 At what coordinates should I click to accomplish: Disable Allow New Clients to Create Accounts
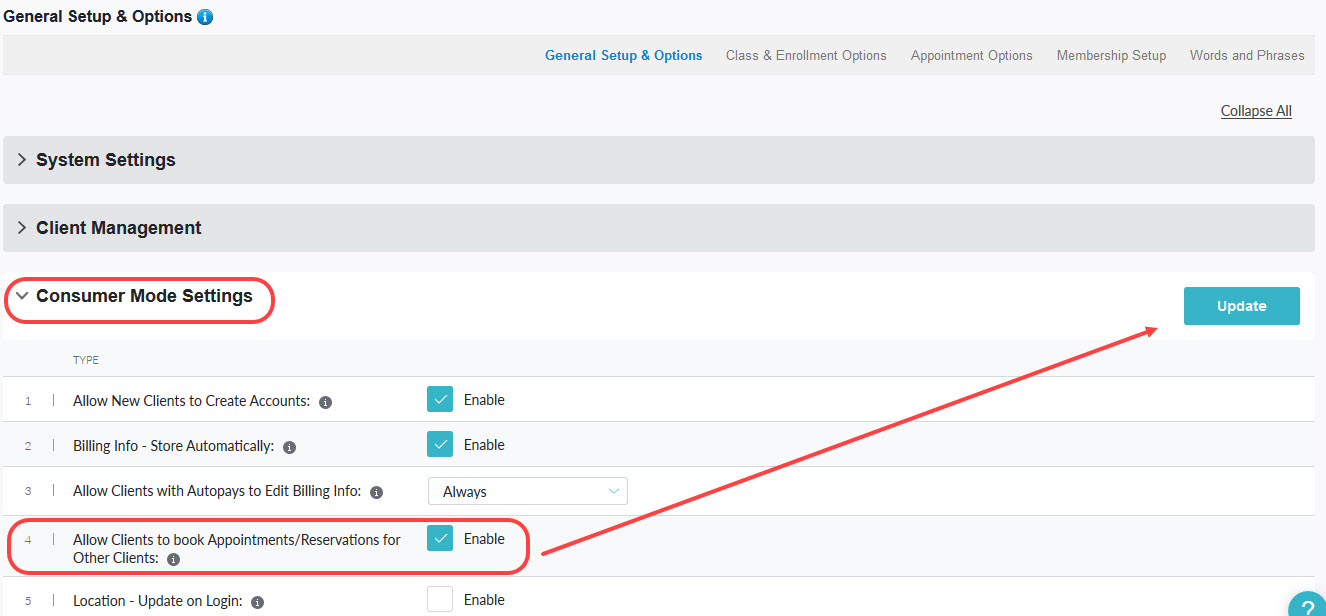440,399
